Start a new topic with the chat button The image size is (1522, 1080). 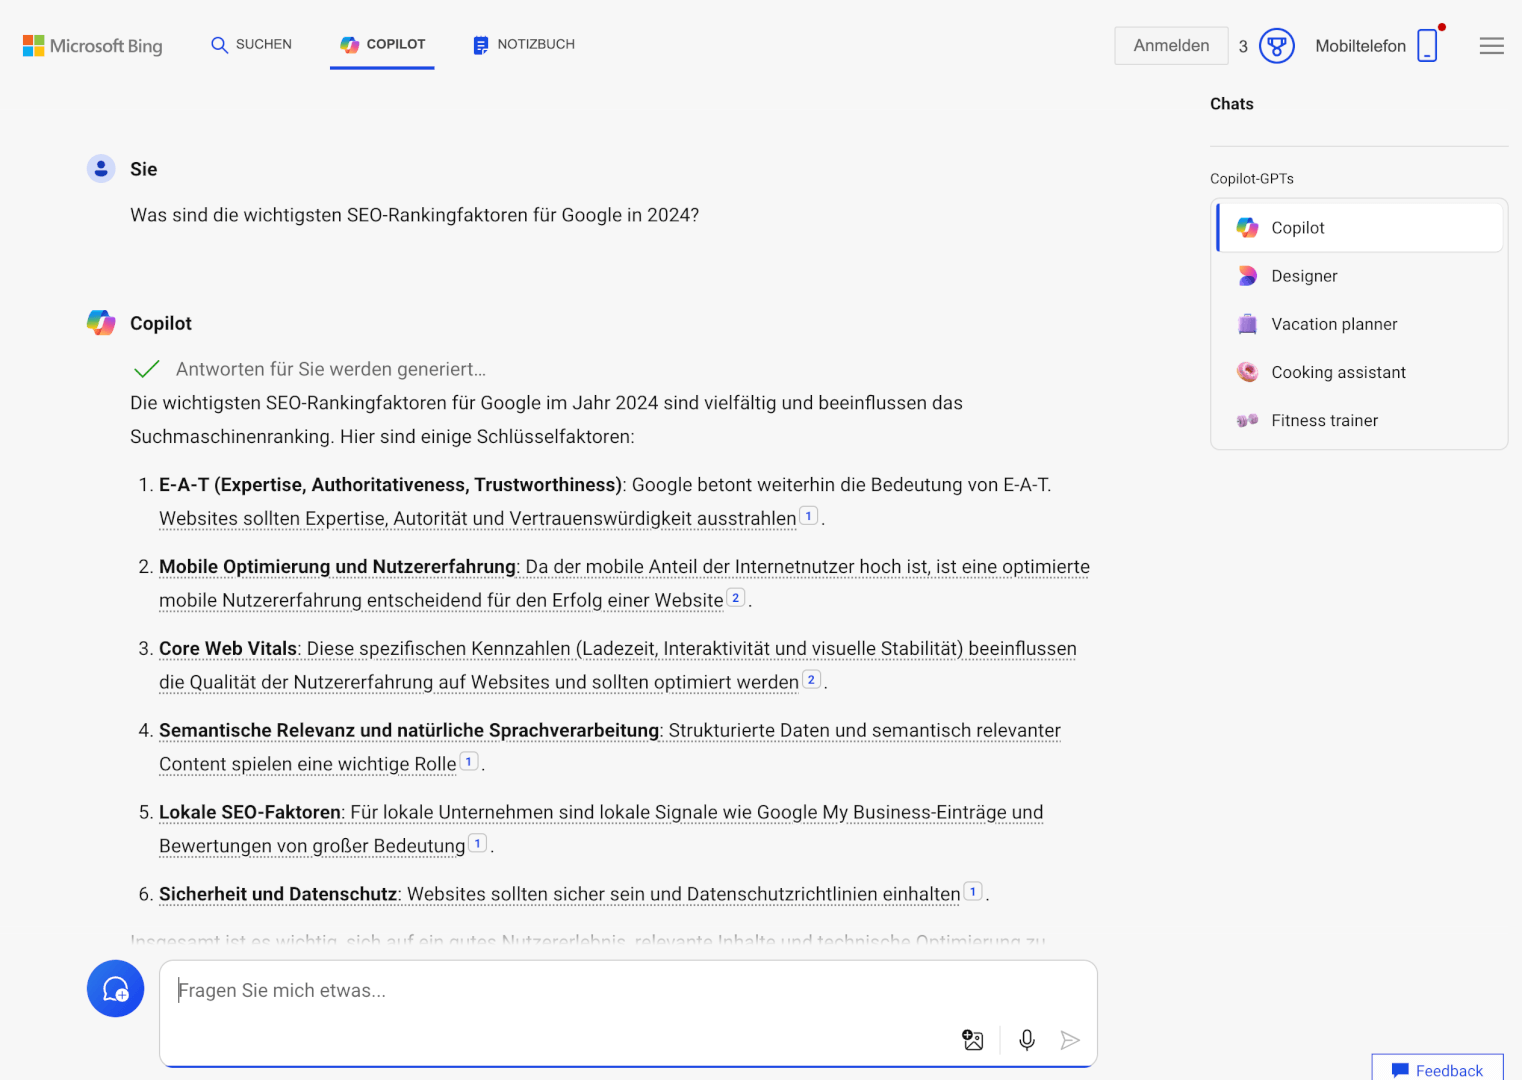(x=116, y=989)
